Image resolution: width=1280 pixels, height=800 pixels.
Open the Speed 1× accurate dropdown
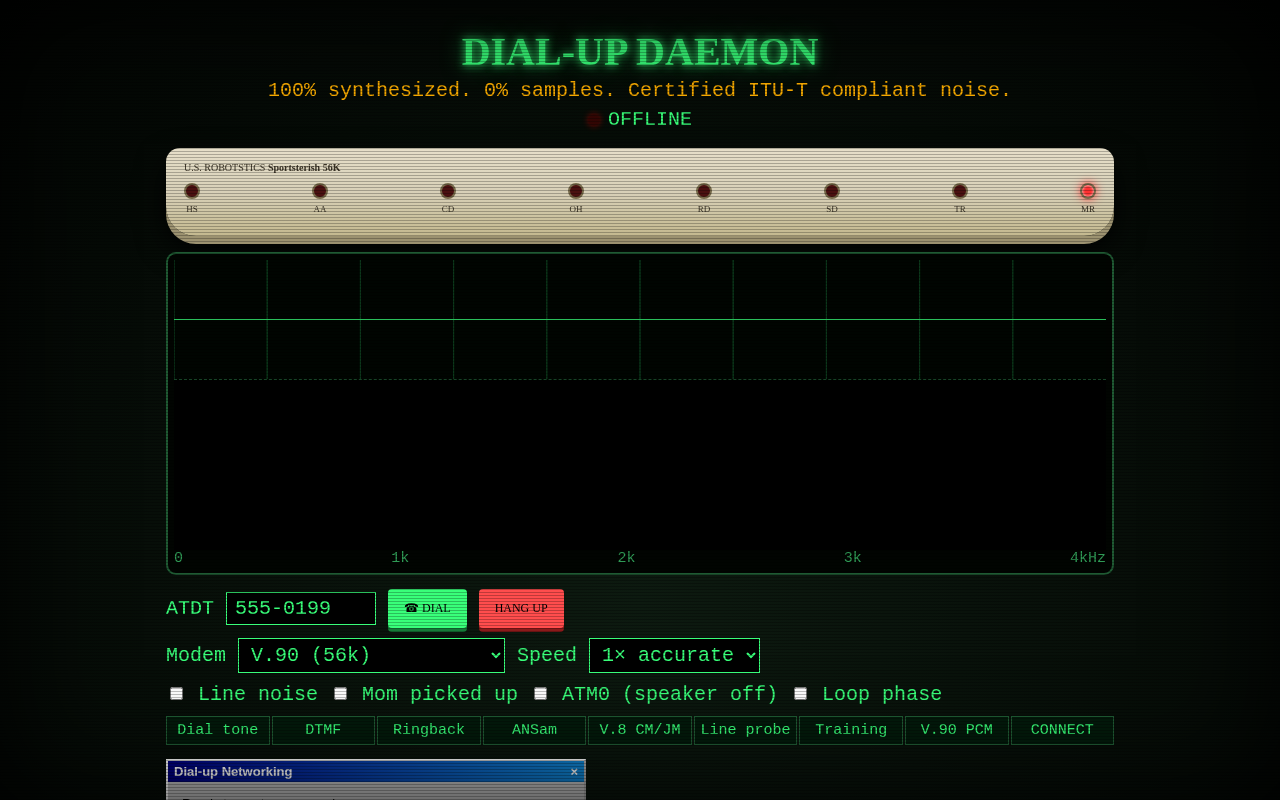pos(674,656)
